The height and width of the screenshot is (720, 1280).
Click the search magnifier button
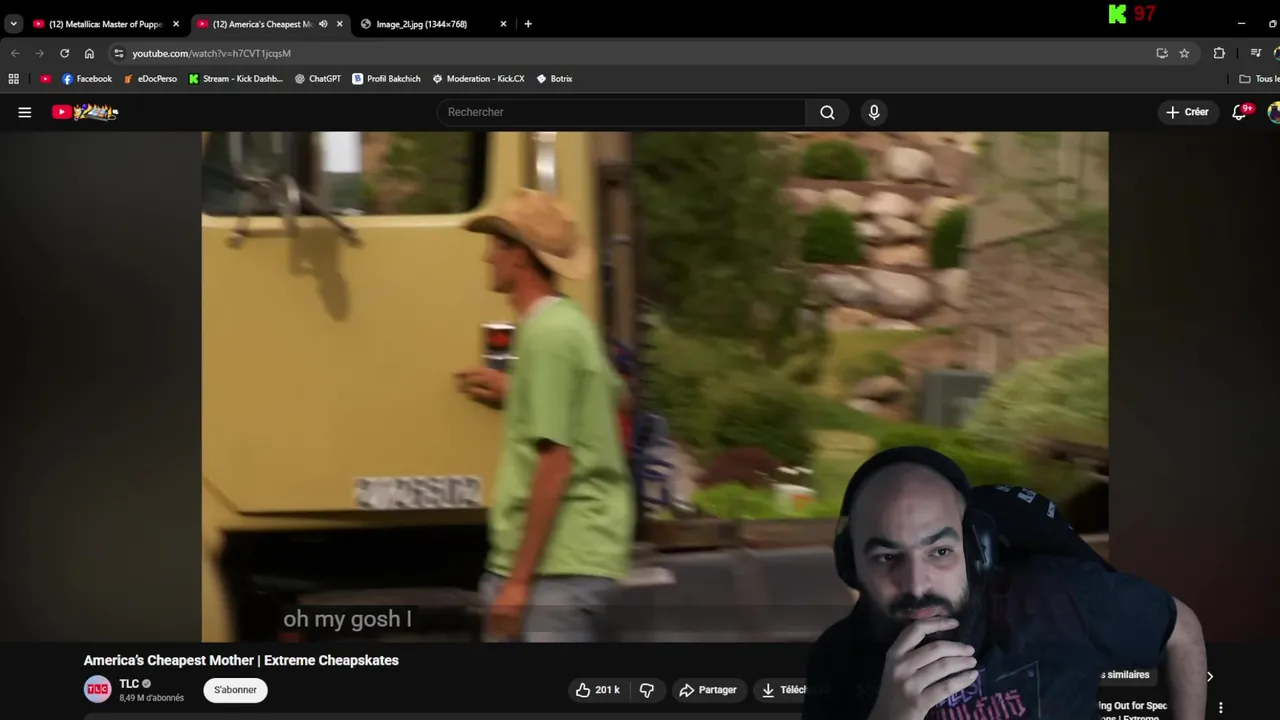tap(827, 112)
